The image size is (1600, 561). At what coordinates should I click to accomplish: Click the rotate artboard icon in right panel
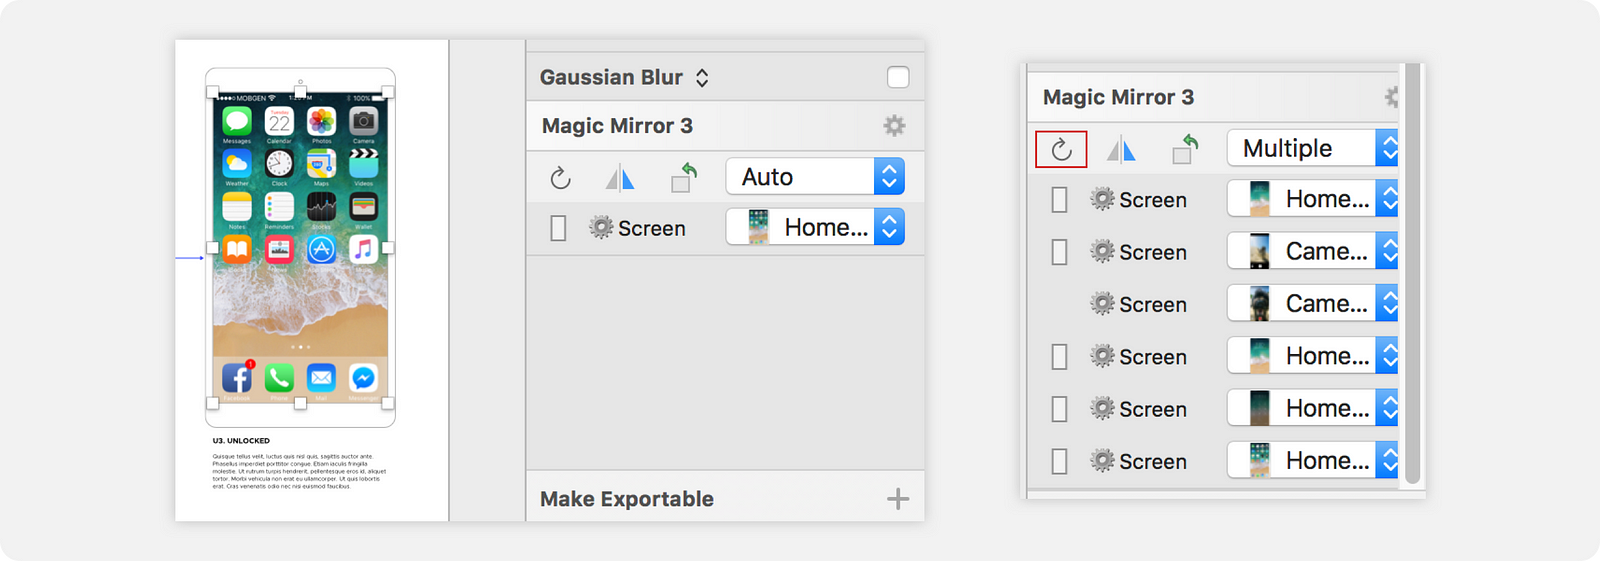[x=1185, y=148]
